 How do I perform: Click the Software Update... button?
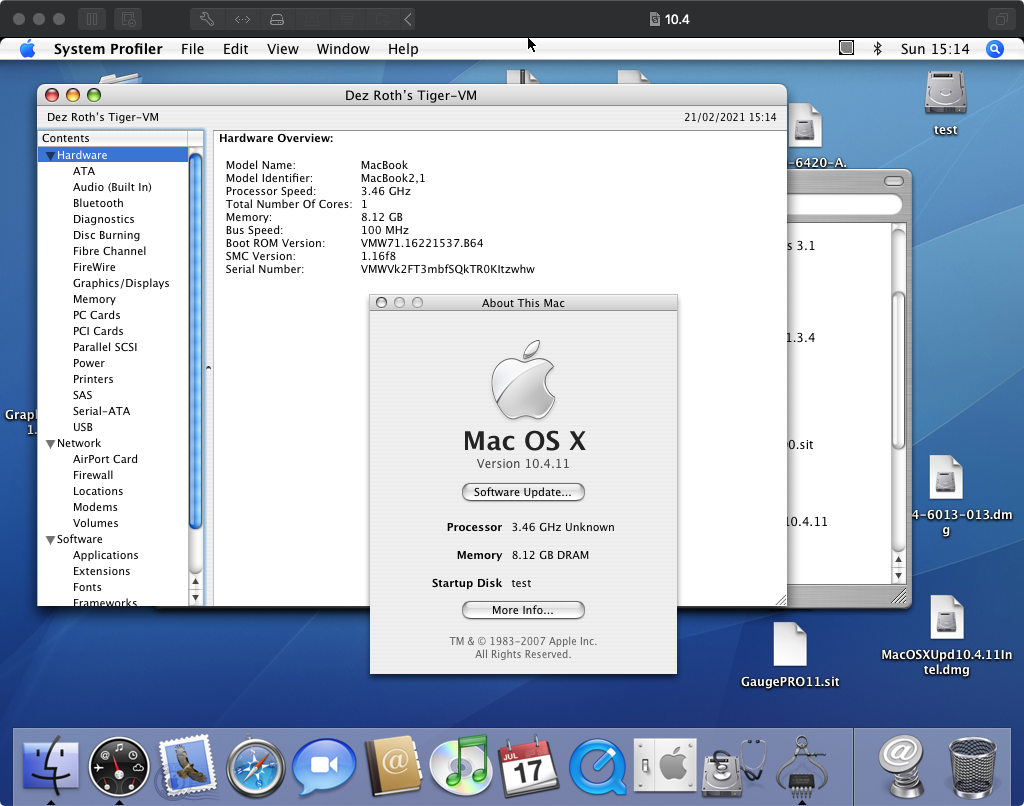523,492
